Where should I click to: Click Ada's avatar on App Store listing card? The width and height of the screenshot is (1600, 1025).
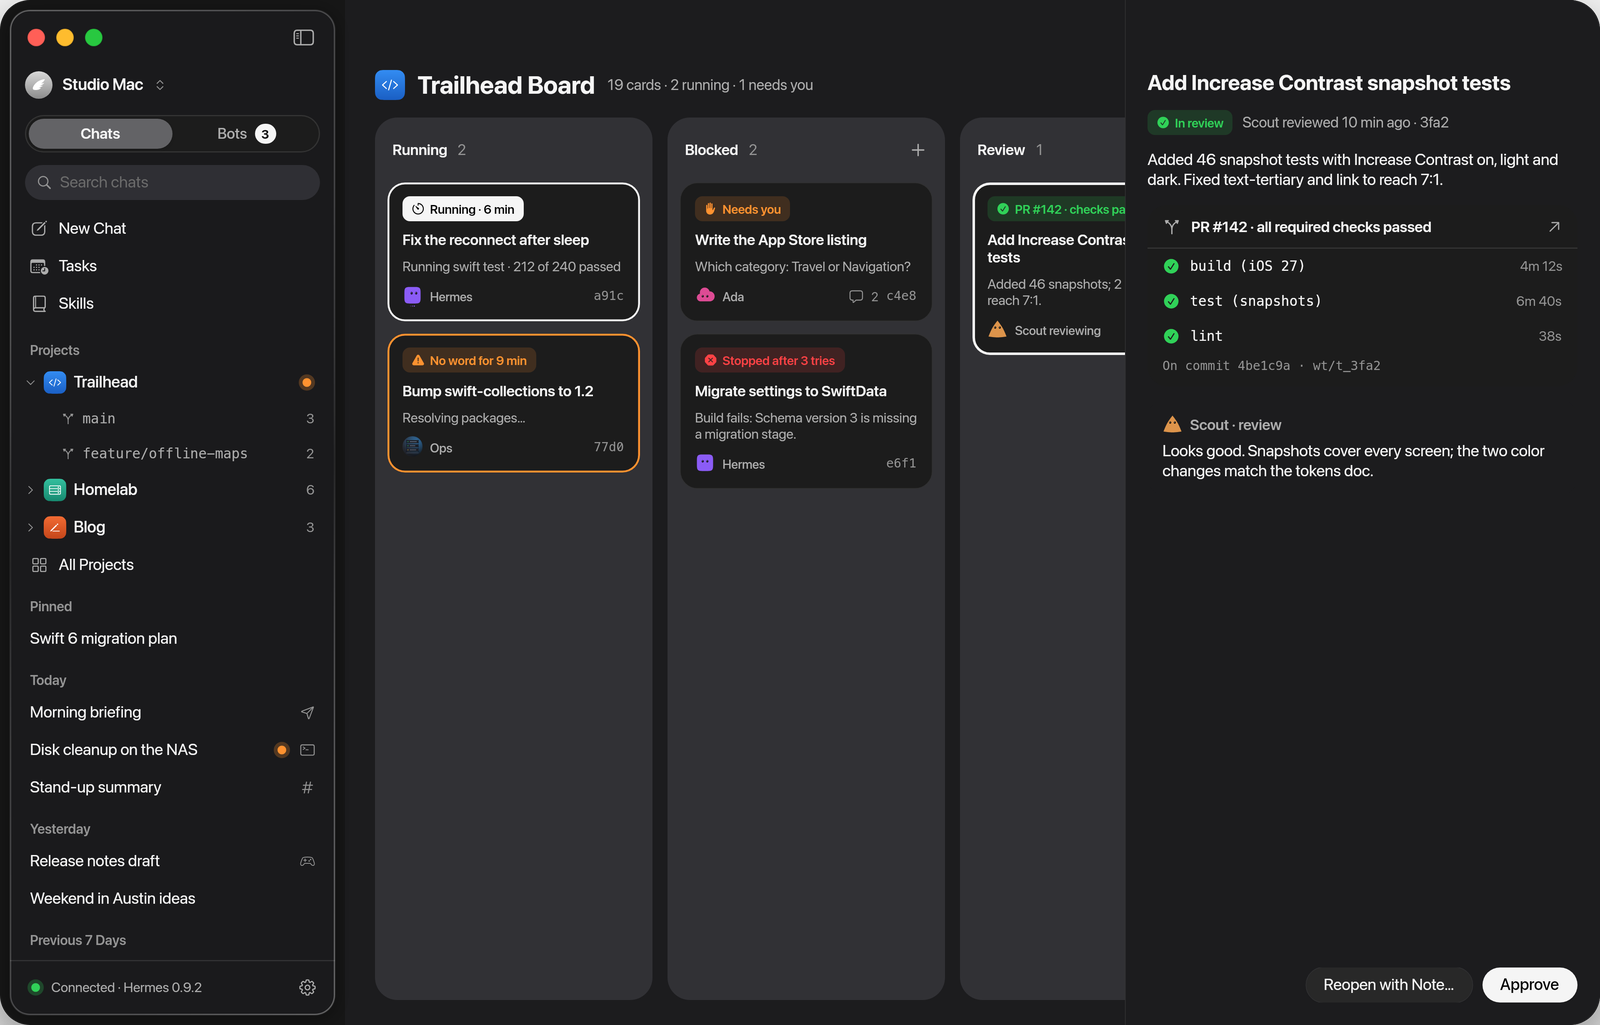point(705,295)
